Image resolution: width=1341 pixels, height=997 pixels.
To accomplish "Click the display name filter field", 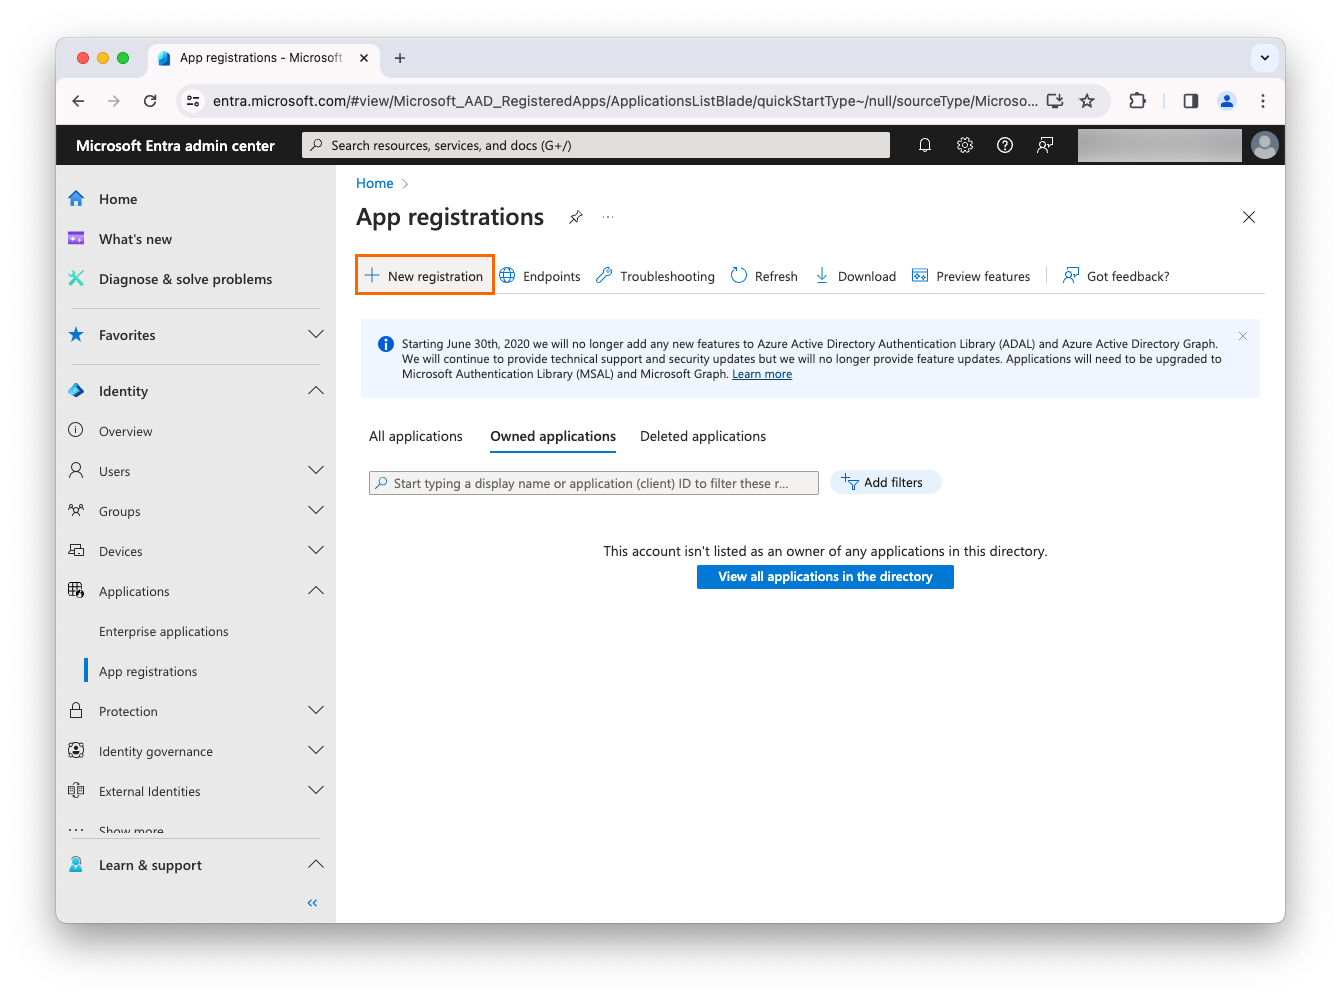I will pos(593,482).
